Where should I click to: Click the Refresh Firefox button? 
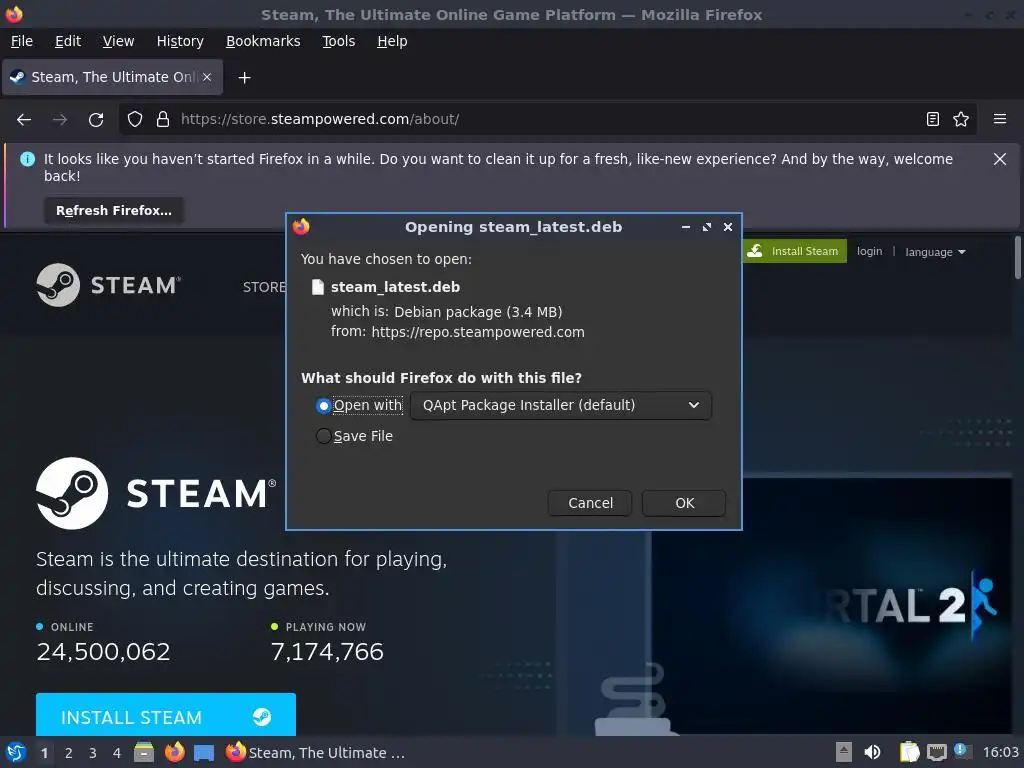tap(114, 210)
